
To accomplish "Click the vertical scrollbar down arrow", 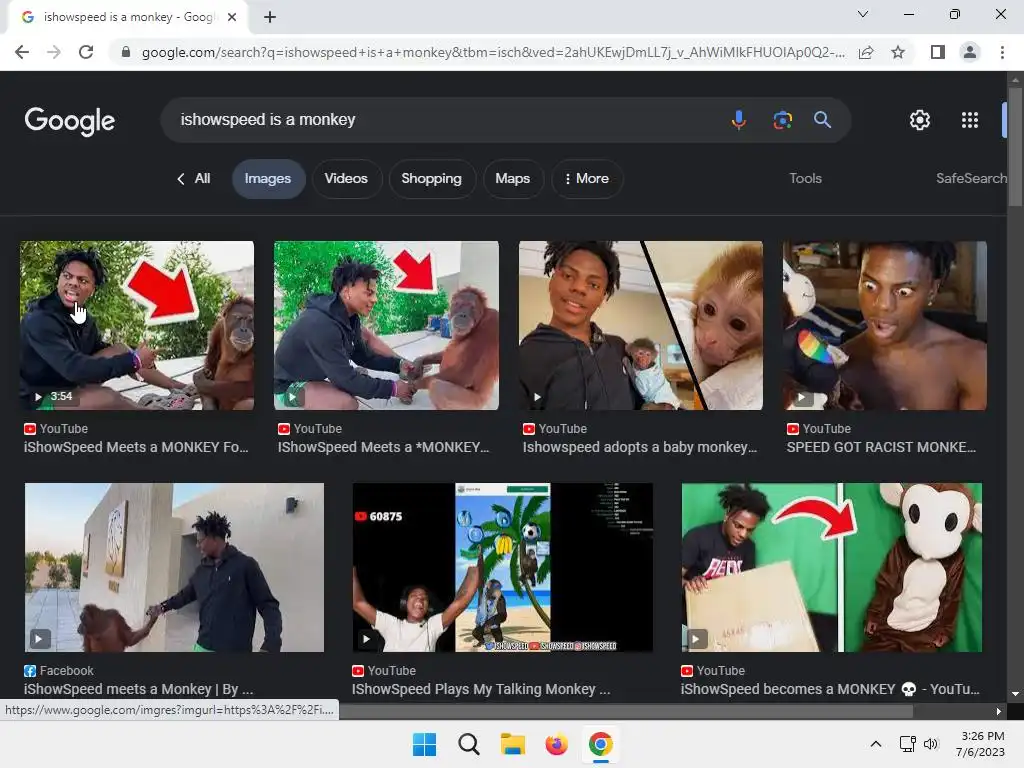I will coord(1015,694).
